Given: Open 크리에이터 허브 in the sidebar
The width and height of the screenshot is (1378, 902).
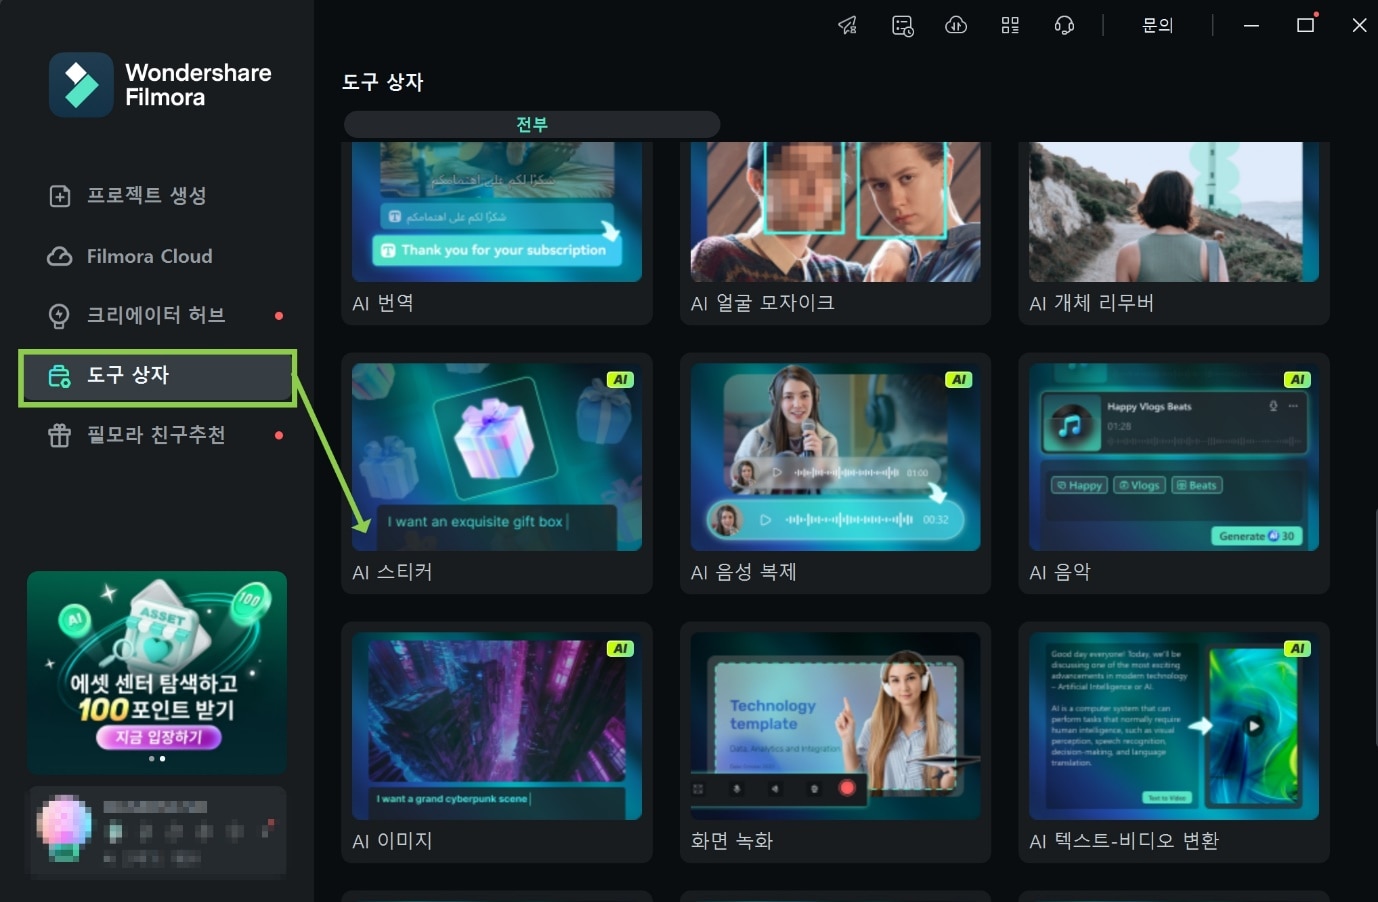Looking at the screenshot, I should coord(157,316).
